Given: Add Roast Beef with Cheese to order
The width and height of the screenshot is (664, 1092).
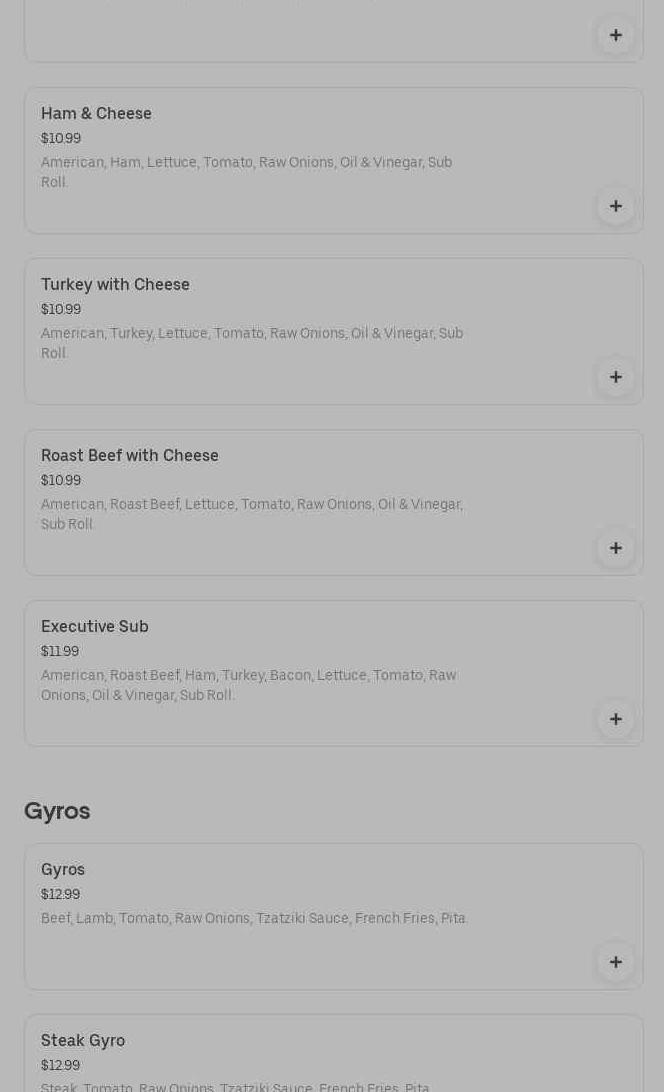Looking at the screenshot, I should 616,548.
